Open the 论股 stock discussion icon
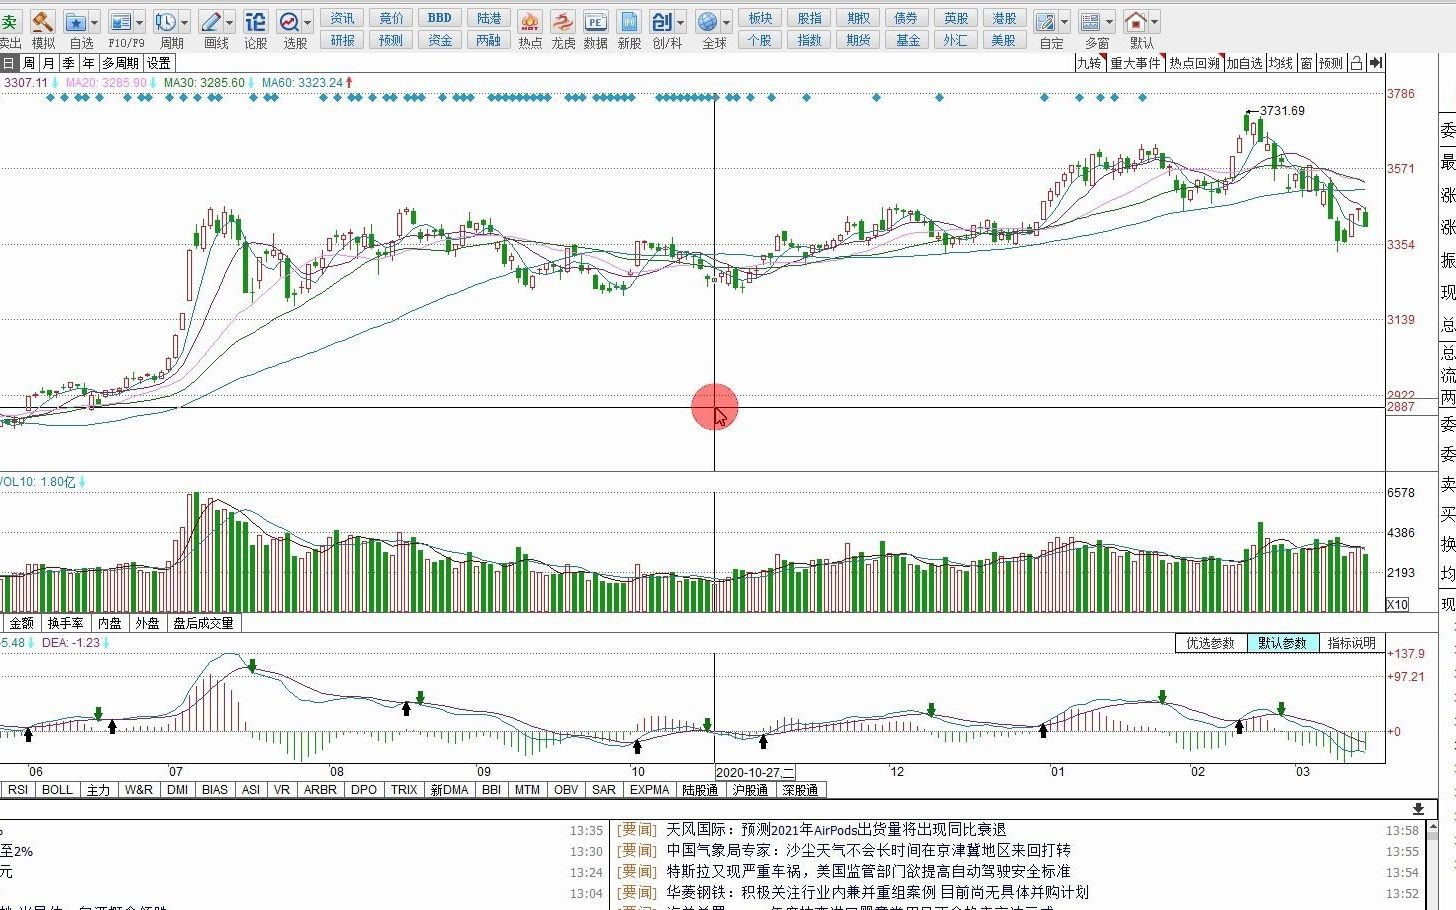Viewport: 1456px width, 910px height. [x=255, y=21]
